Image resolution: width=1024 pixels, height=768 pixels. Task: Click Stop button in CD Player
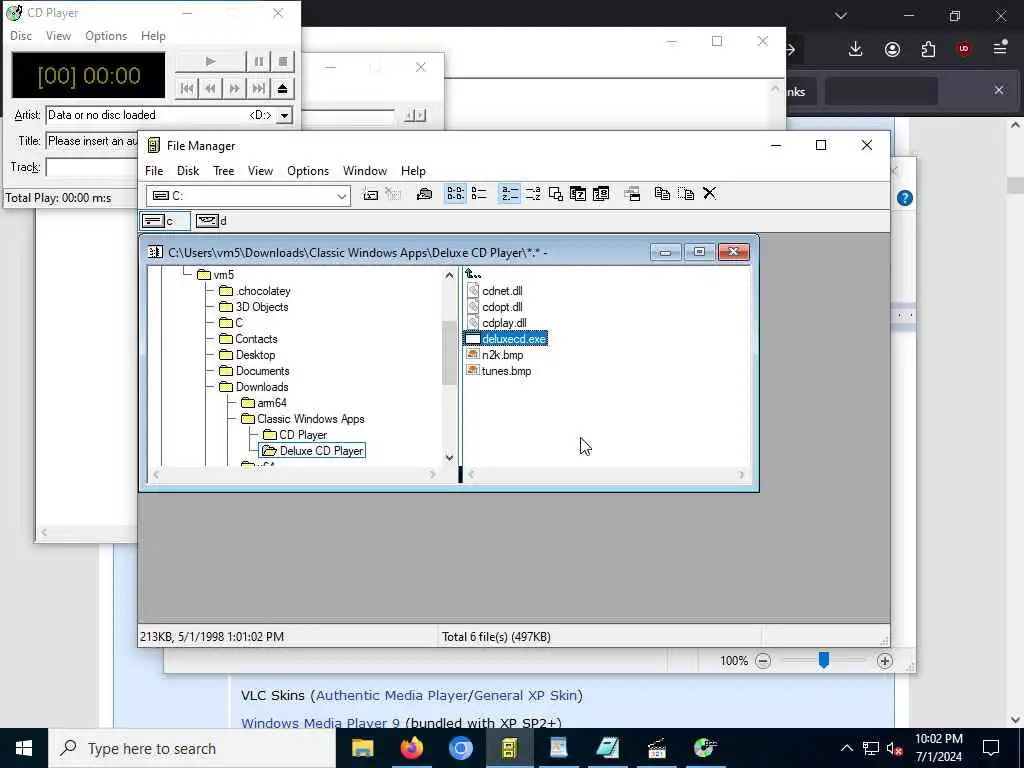283,61
